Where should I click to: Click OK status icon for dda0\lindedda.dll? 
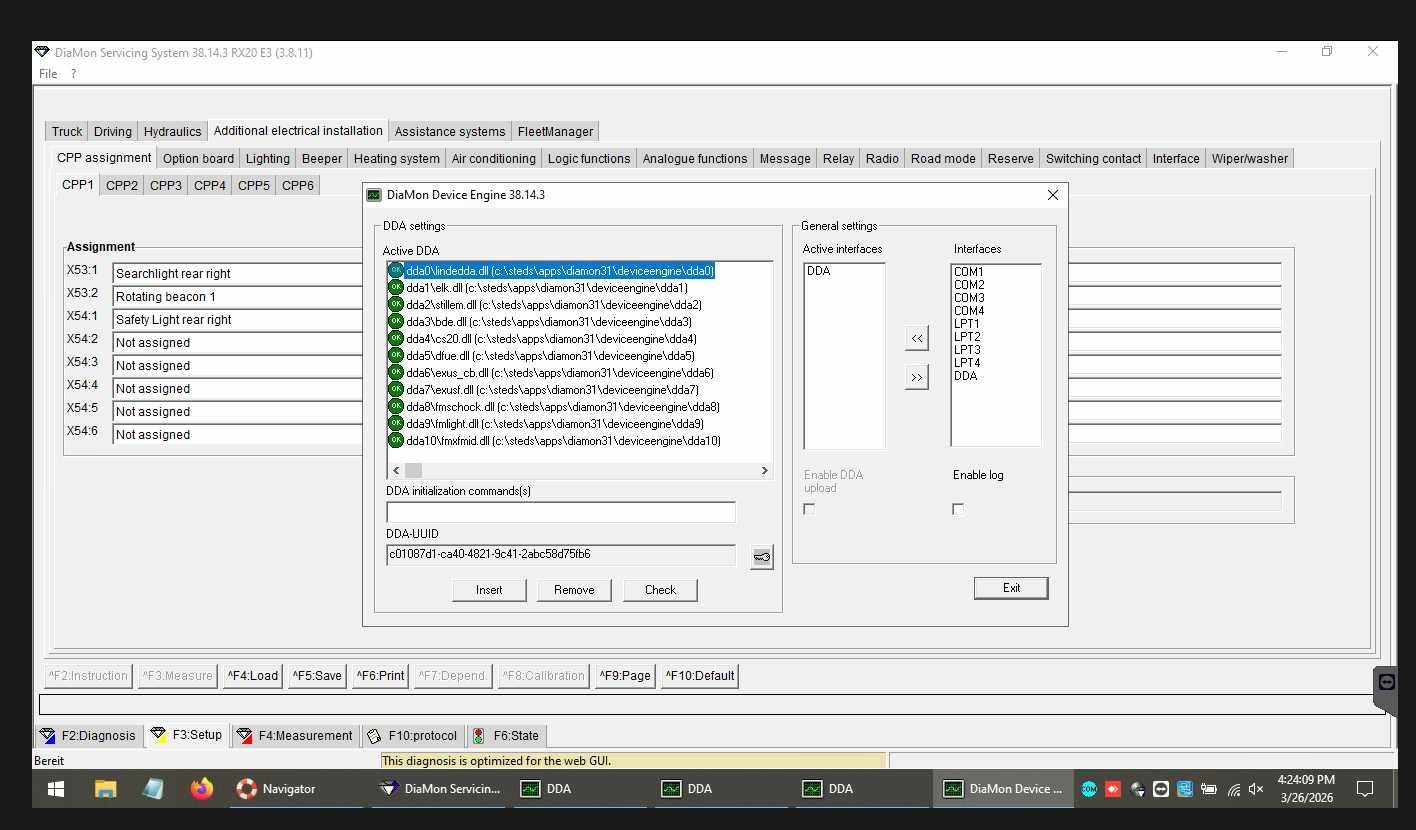(x=396, y=271)
